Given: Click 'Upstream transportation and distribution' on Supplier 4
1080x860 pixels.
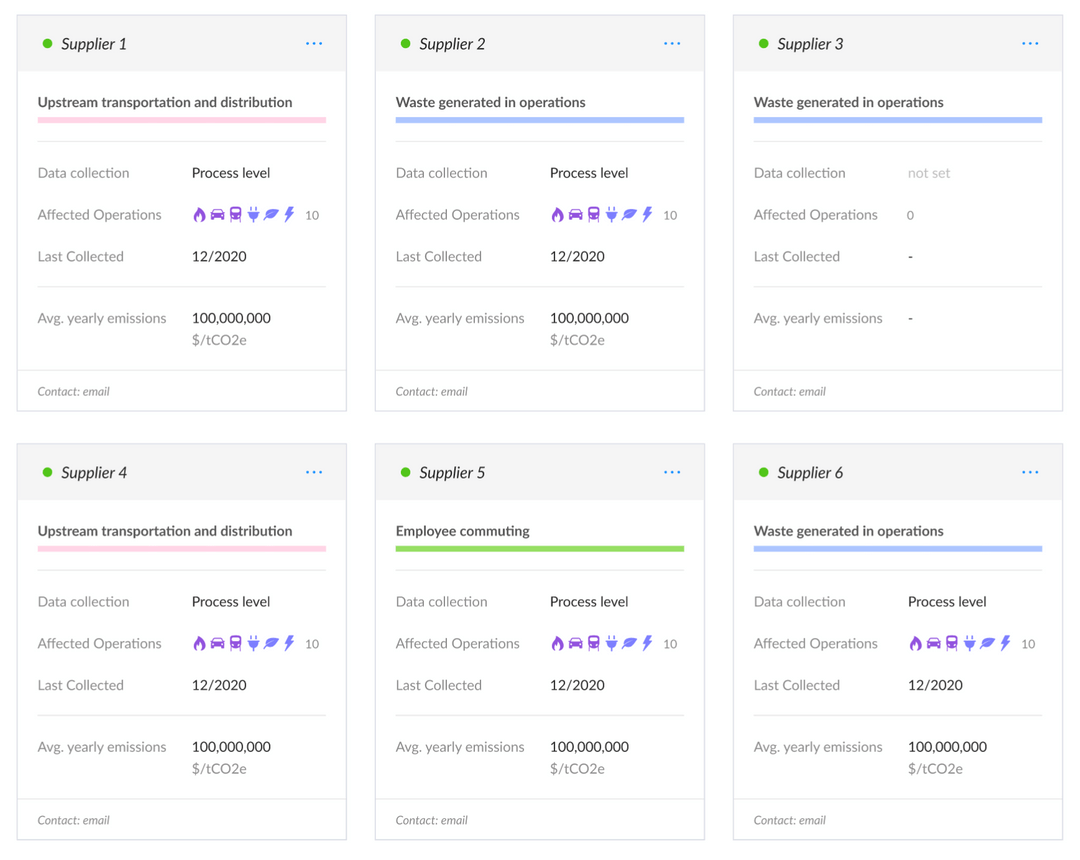Looking at the screenshot, I should pos(165,531).
